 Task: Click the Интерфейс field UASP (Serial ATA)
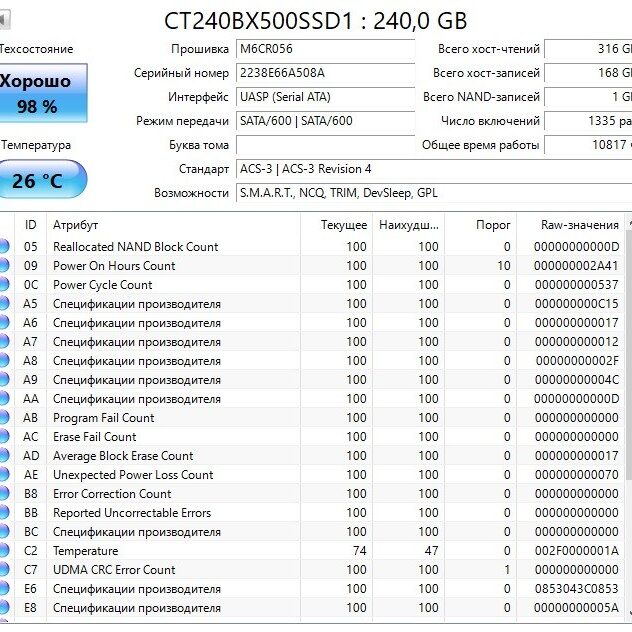tap(325, 97)
